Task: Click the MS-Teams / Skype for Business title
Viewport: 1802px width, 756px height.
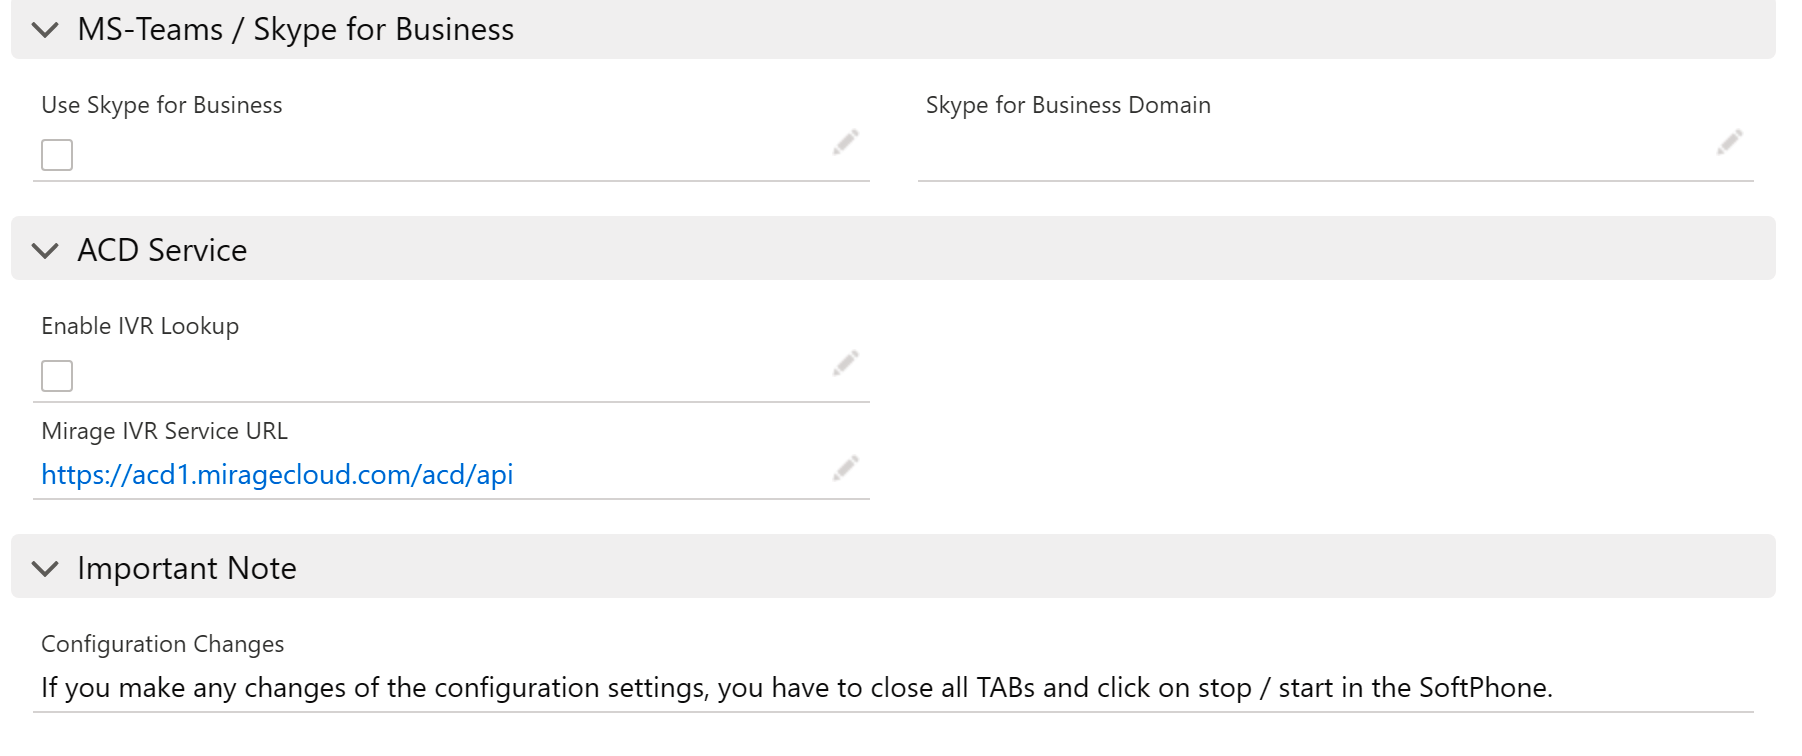Action: 296,30
